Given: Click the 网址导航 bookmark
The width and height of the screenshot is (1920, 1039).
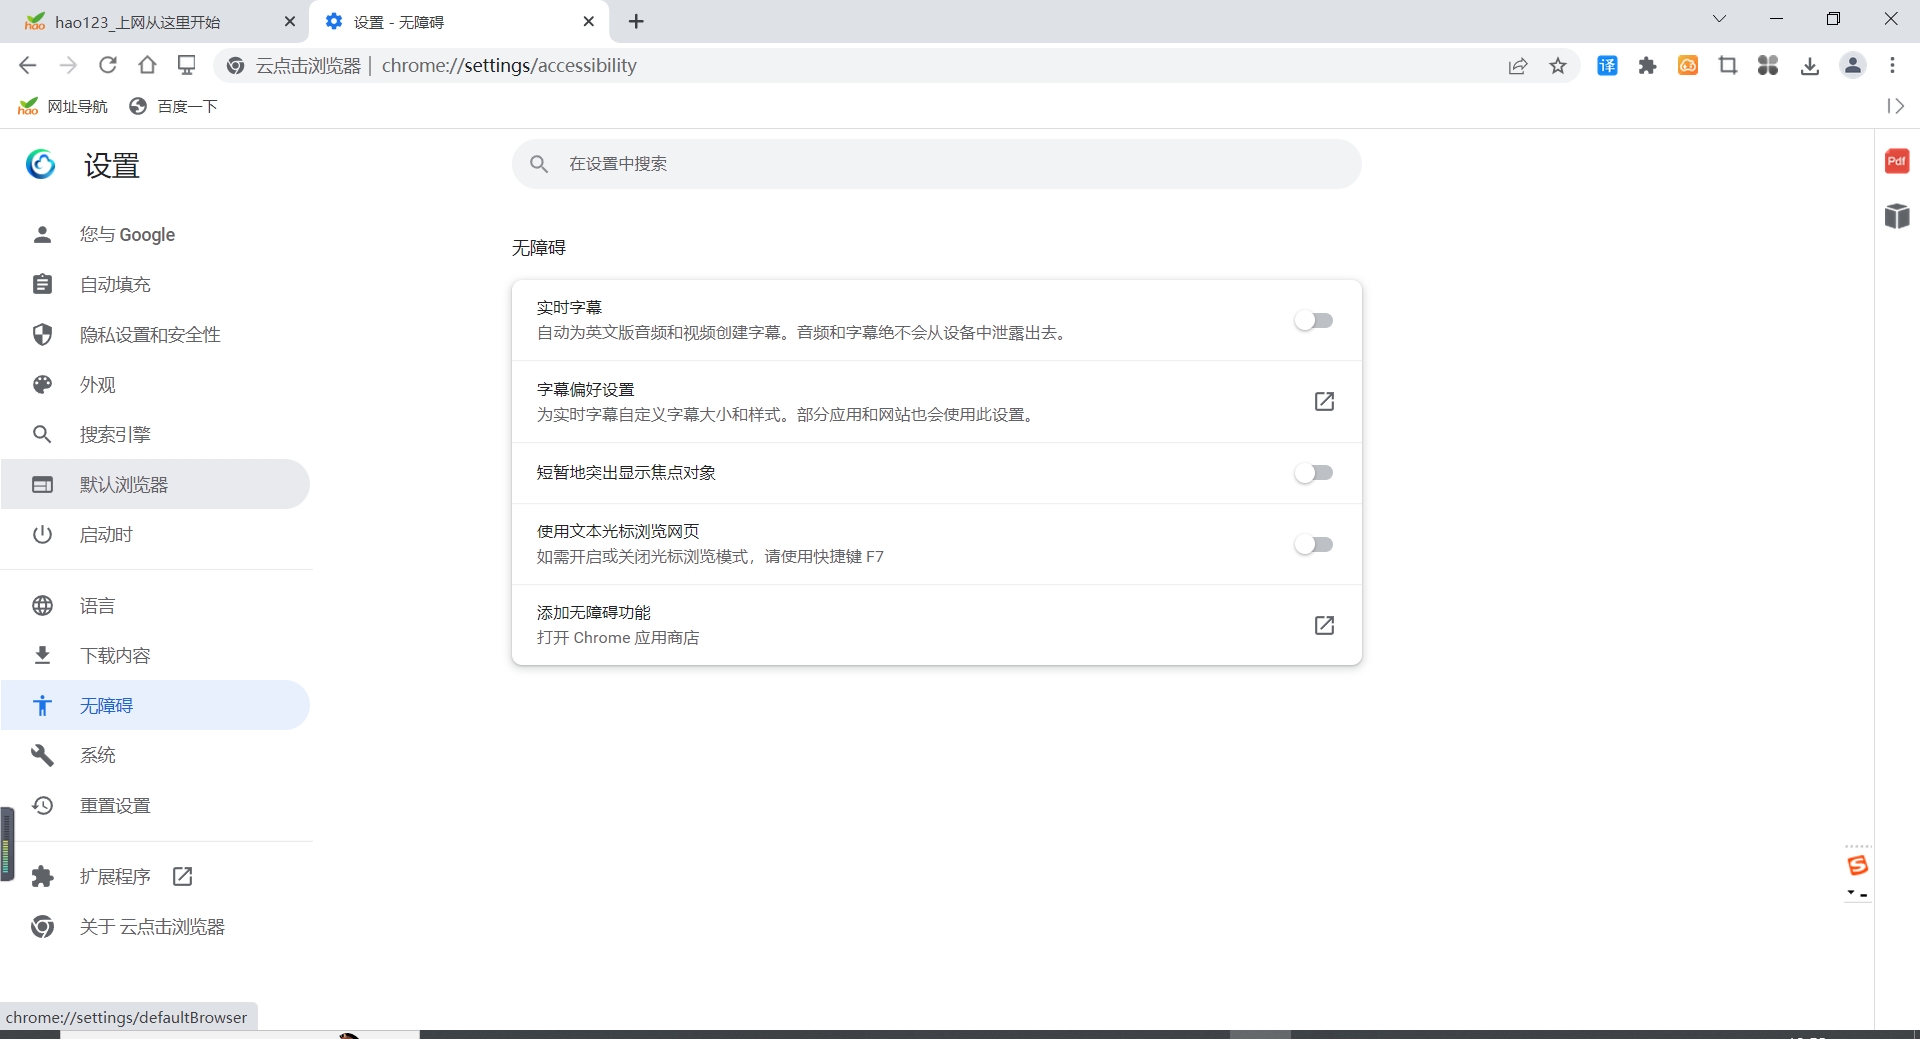Looking at the screenshot, I should (63, 106).
